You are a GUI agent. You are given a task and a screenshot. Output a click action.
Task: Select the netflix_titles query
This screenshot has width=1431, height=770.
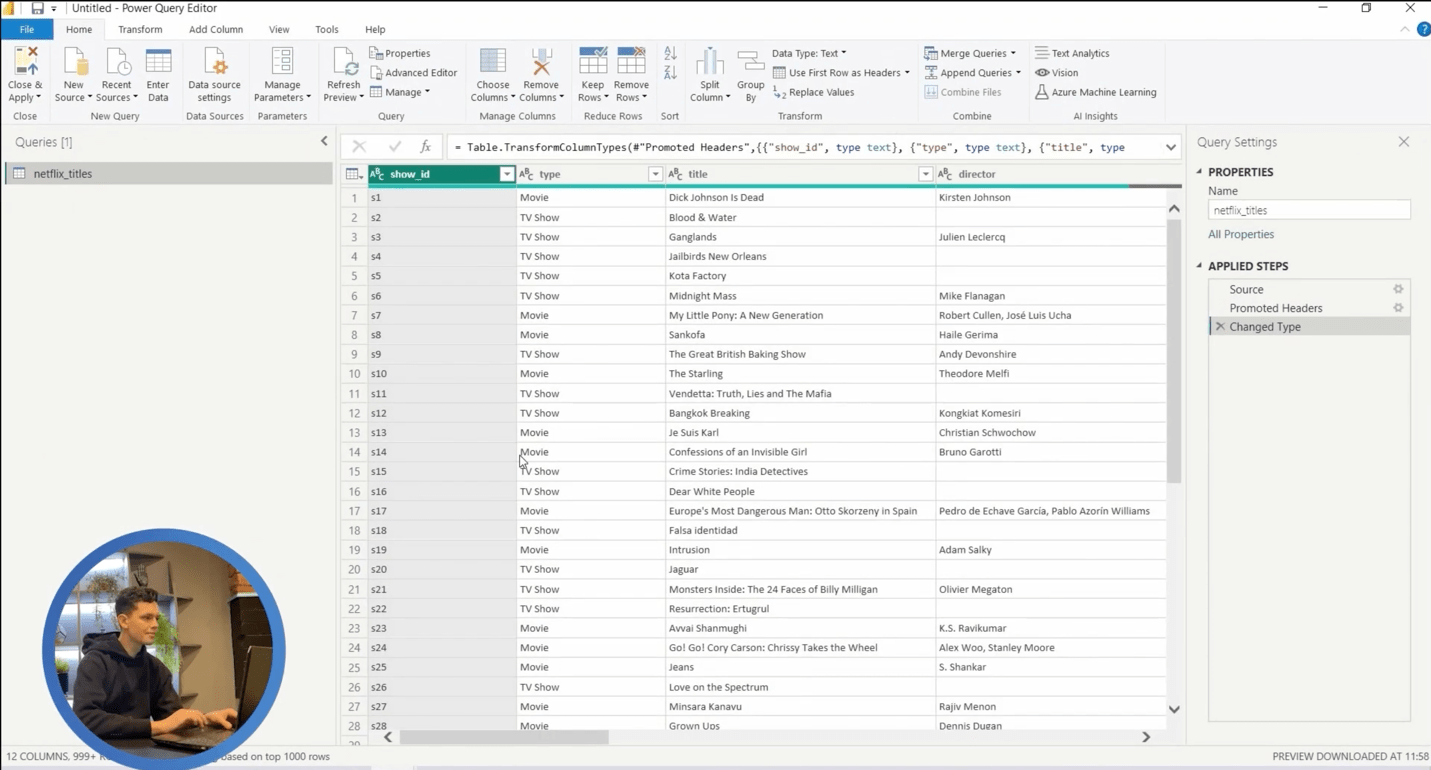click(168, 173)
